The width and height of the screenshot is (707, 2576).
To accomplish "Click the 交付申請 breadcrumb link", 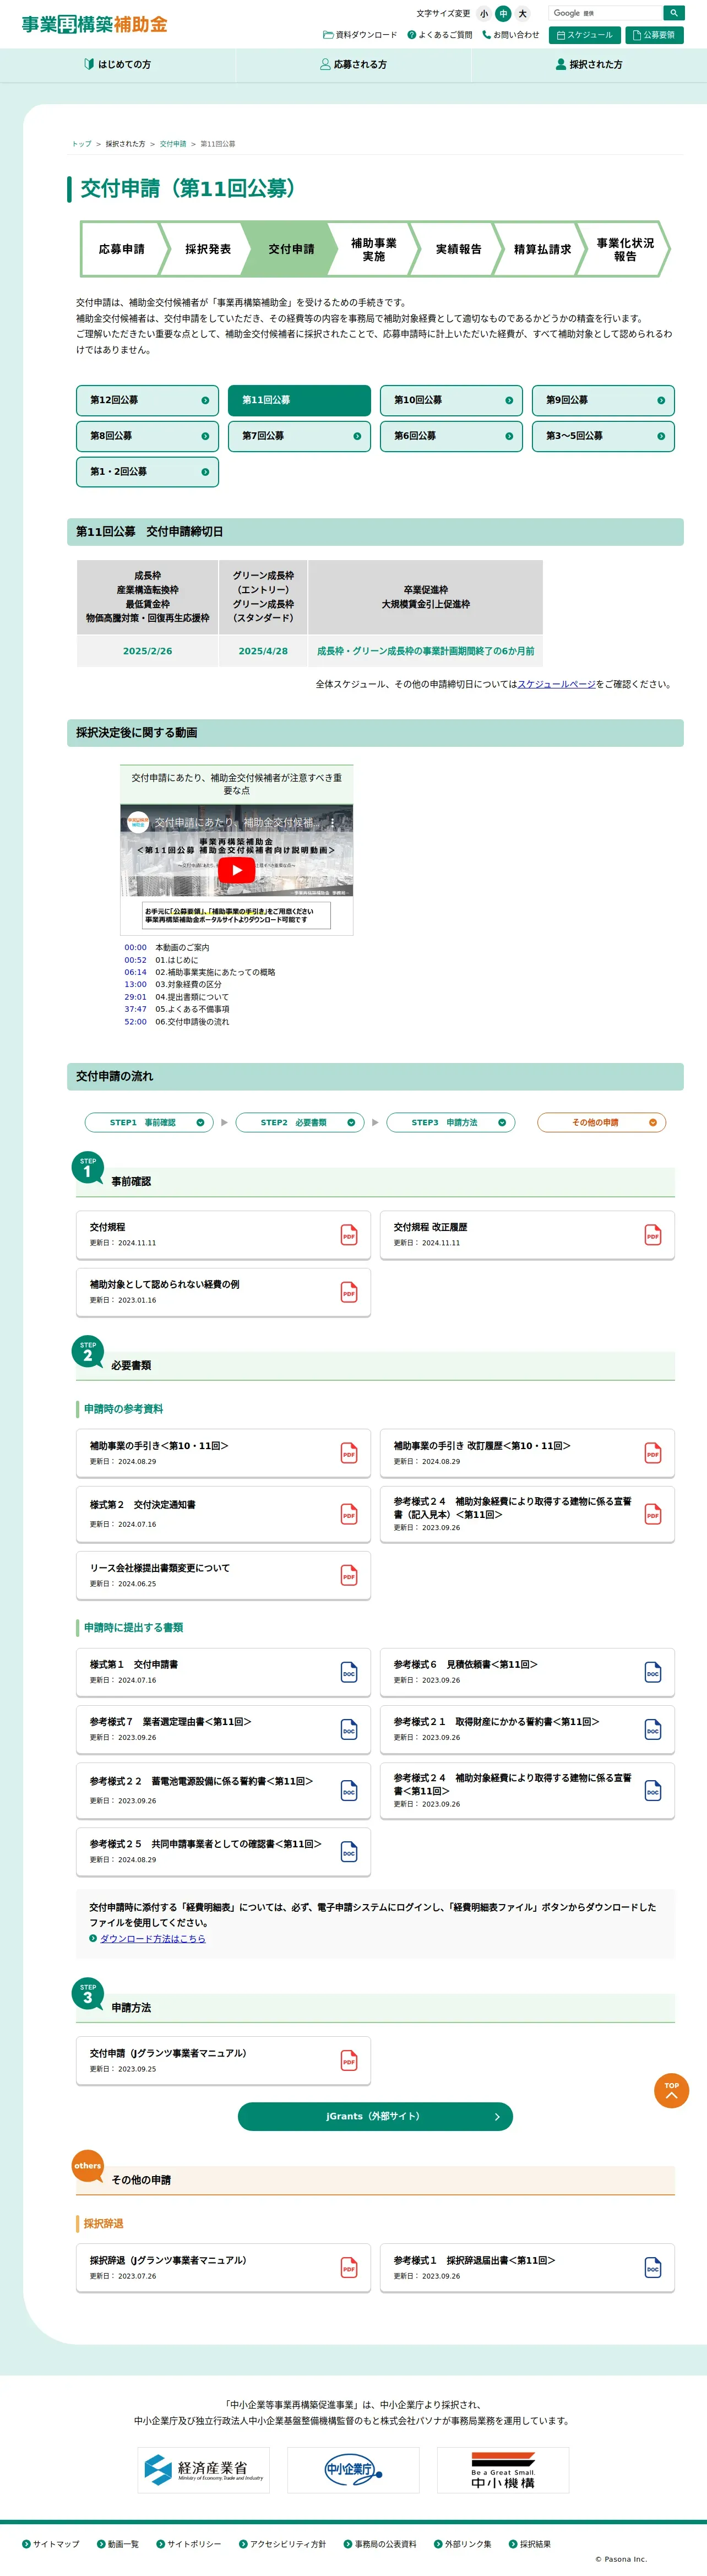I will 173,144.
